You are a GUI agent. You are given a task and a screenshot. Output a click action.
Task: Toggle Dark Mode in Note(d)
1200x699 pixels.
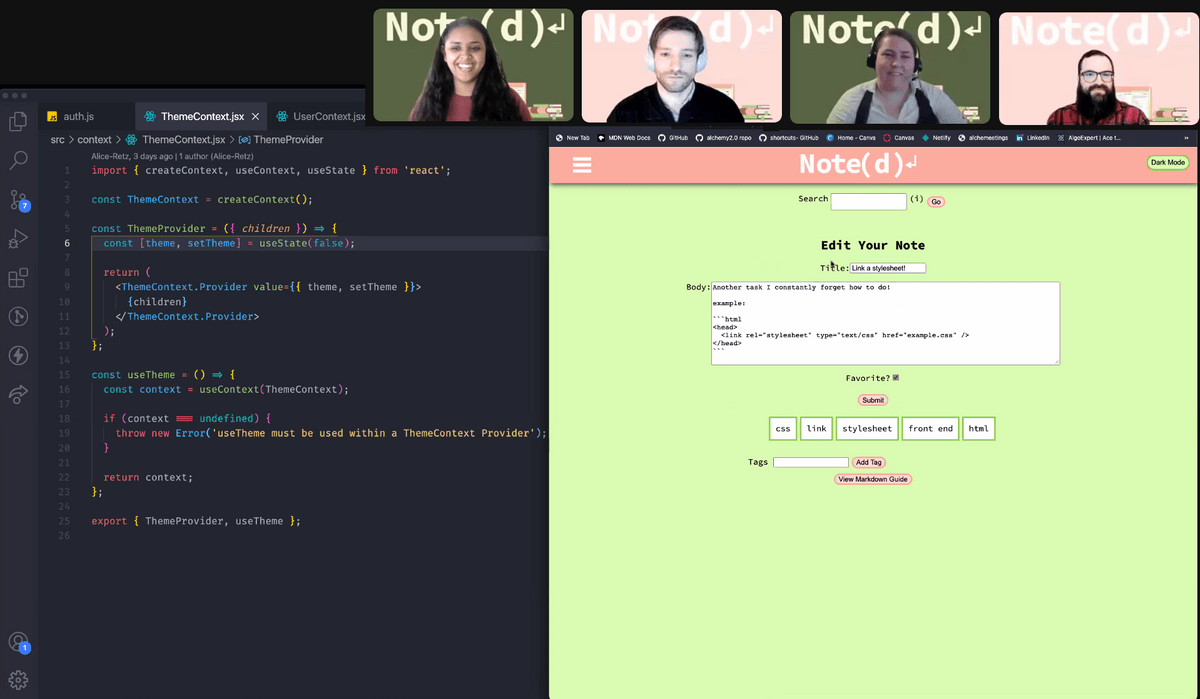[x=1167, y=162]
